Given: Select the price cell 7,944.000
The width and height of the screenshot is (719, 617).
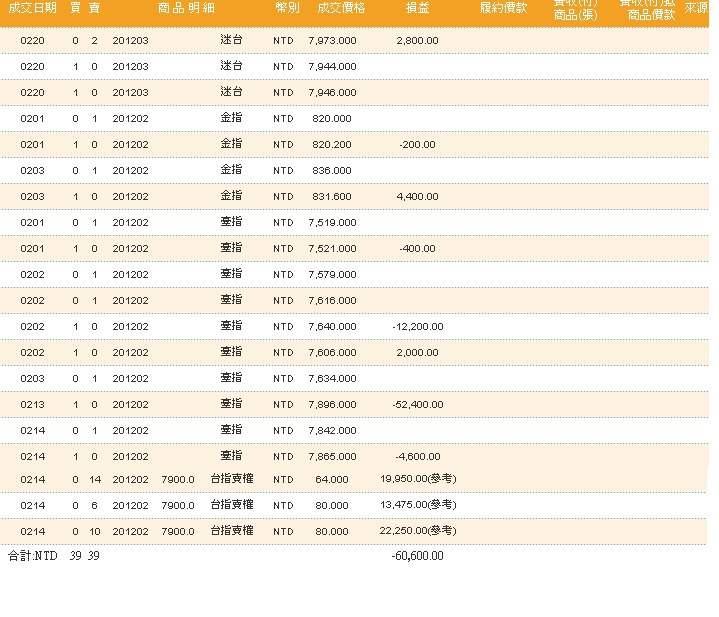Looking at the screenshot, I should [332, 66].
